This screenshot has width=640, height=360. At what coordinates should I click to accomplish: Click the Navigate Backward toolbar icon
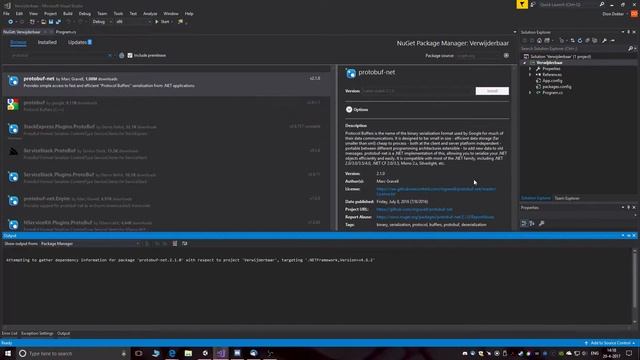[x=11, y=22]
